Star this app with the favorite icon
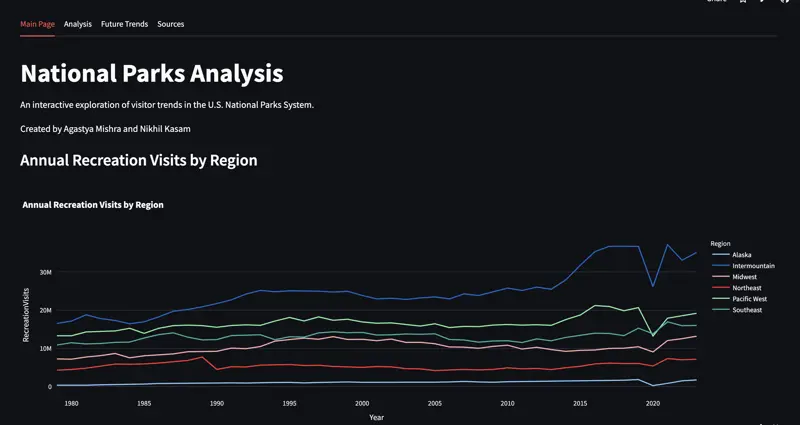The height and width of the screenshot is (425, 800). 743,2
